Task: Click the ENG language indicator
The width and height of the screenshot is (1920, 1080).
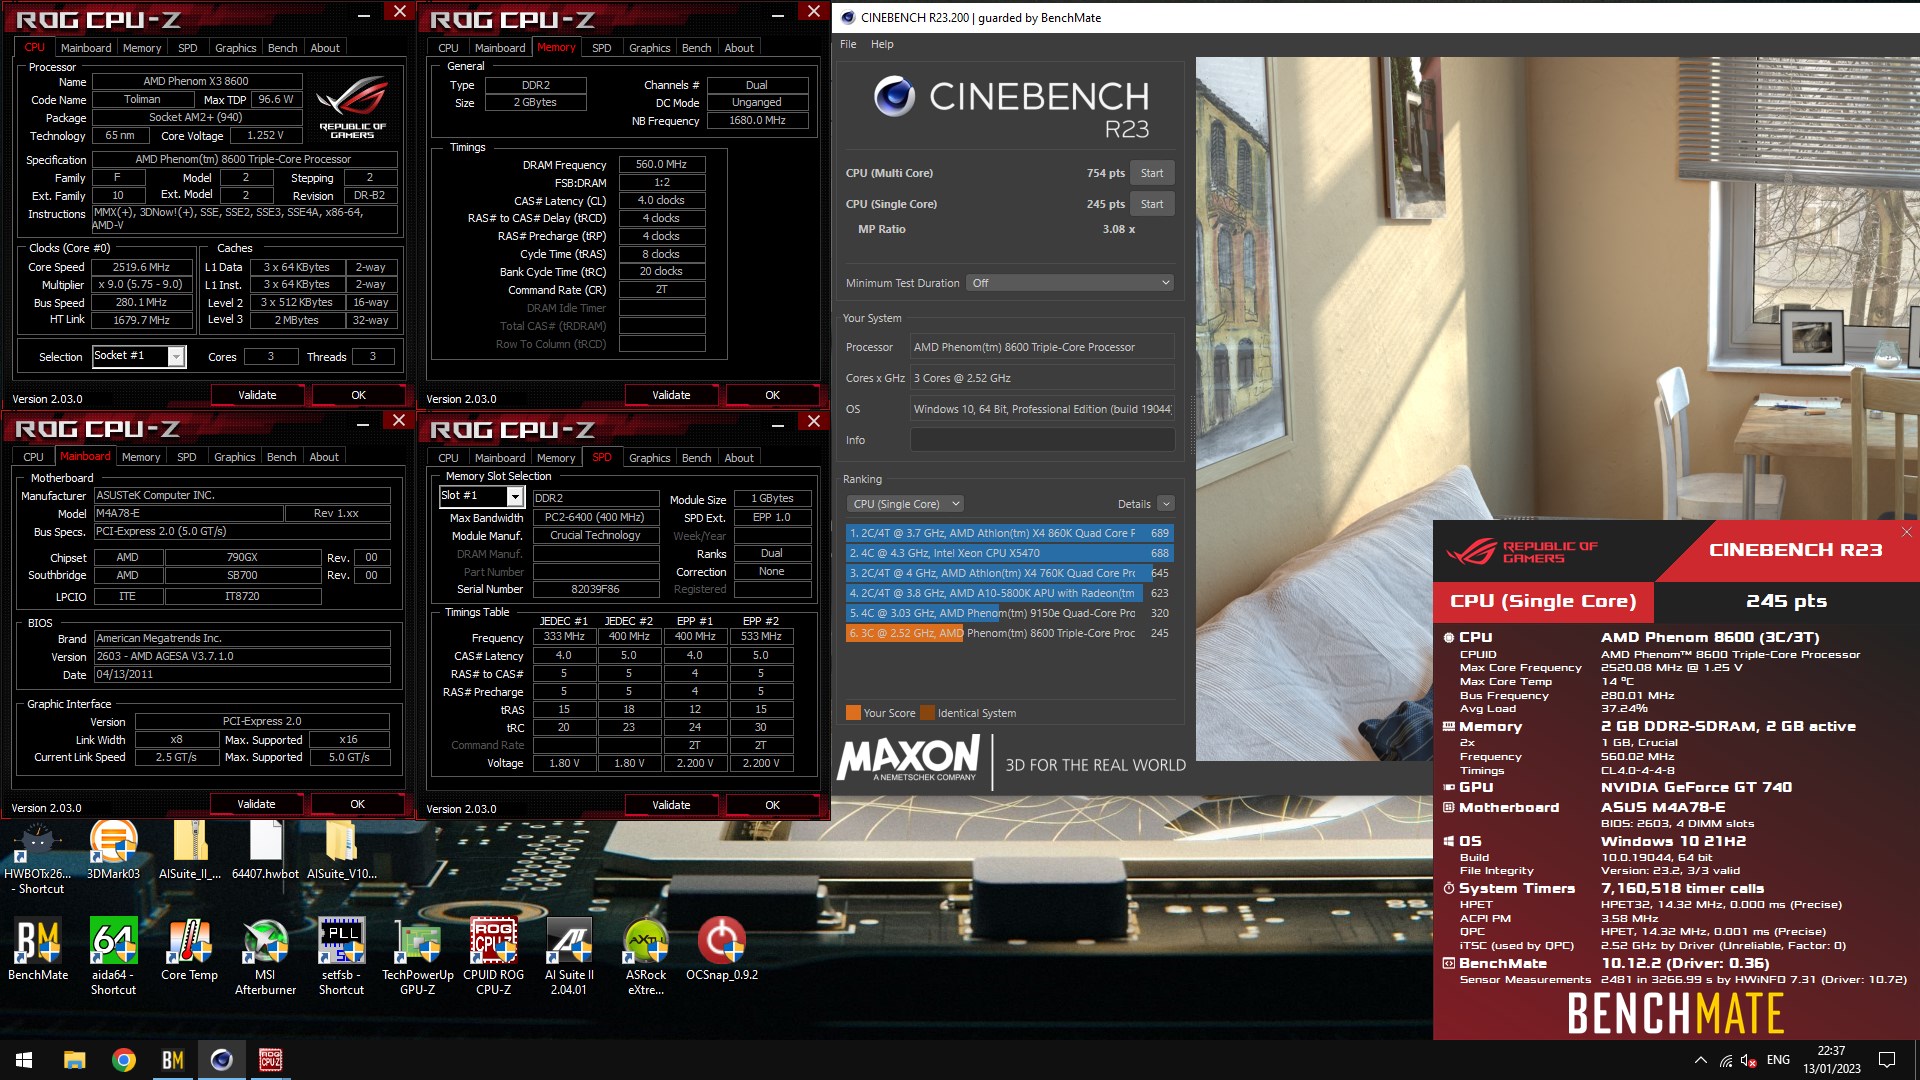Action: click(x=1778, y=1060)
